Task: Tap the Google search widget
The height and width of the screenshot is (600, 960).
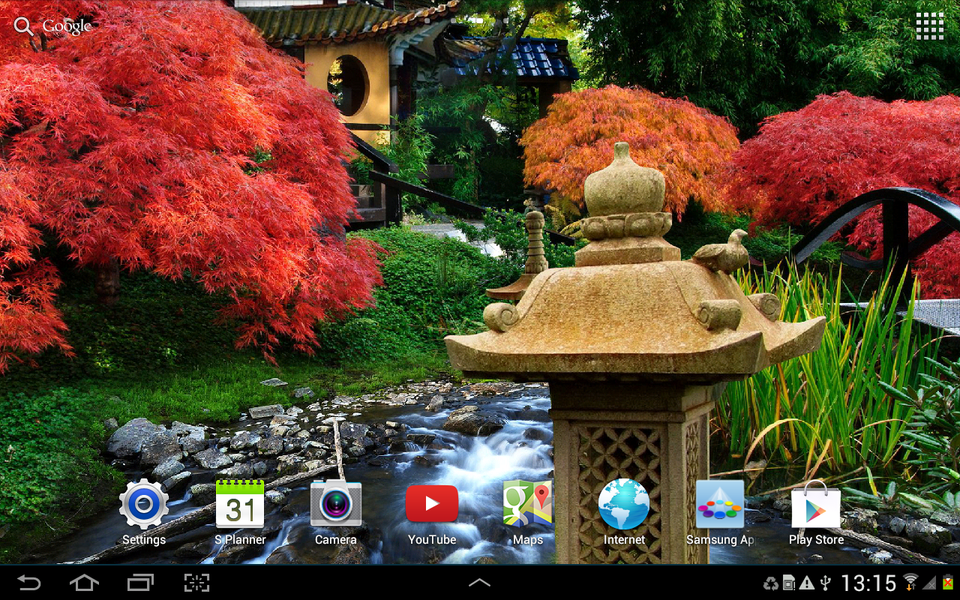Action: coord(53,26)
